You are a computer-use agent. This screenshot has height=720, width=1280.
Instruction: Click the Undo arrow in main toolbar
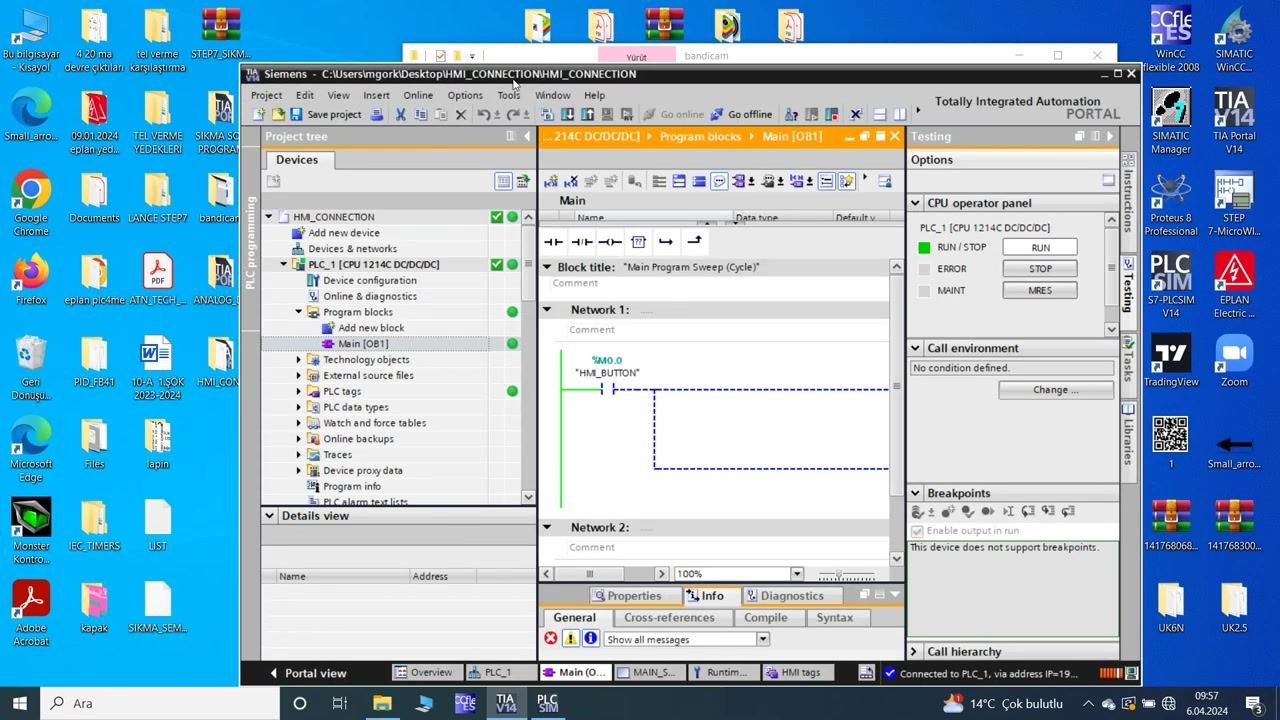click(x=484, y=114)
